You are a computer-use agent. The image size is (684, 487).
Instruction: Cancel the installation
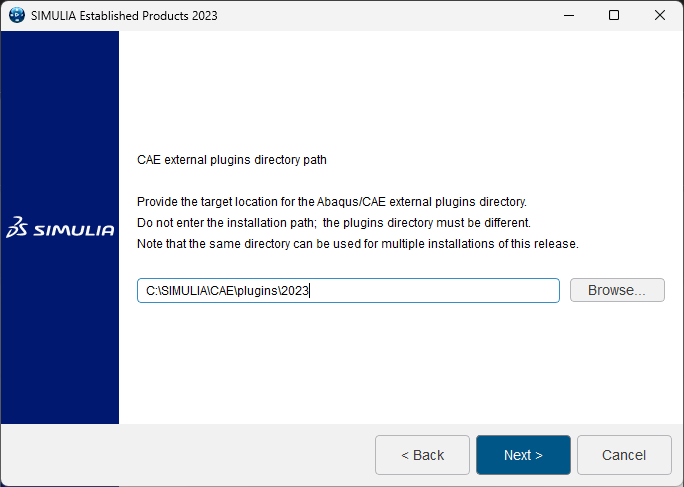(624, 455)
